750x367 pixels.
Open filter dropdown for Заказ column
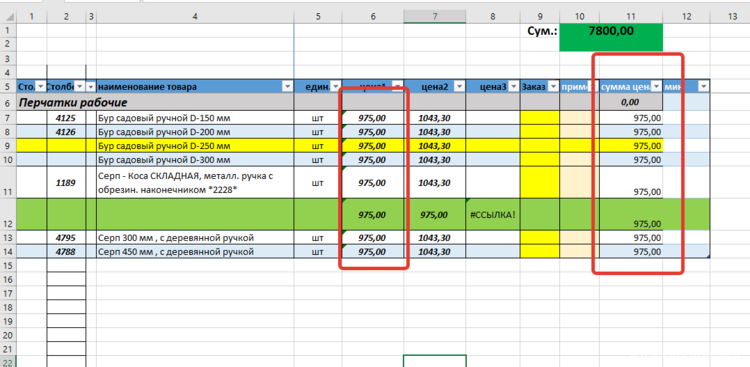553,87
